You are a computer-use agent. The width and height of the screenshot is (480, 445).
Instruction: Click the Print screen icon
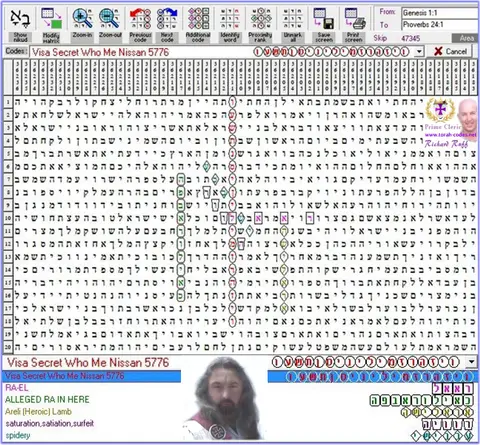355,18
